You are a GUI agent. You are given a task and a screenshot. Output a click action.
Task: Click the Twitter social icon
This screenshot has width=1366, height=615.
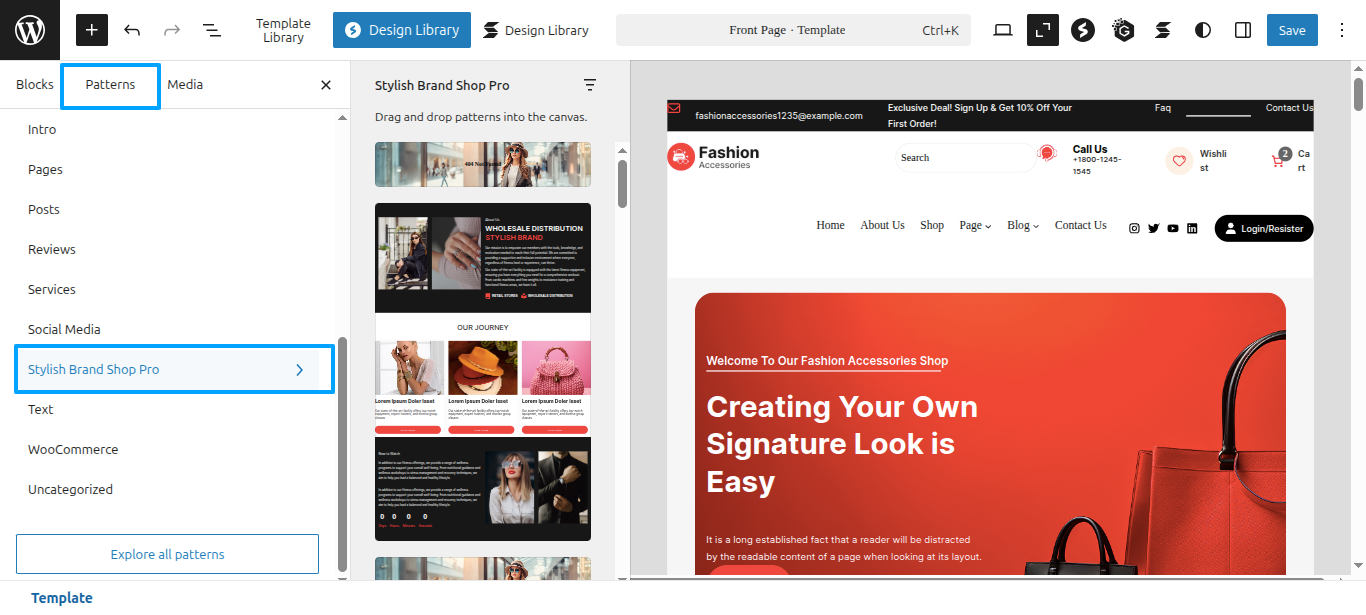pyautogui.click(x=1153, y=229)
